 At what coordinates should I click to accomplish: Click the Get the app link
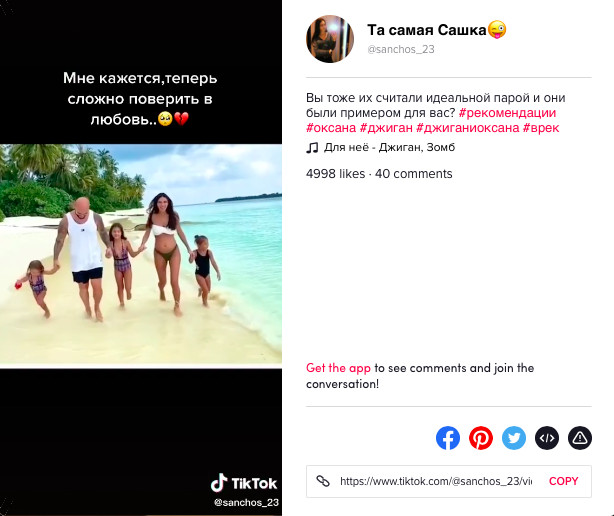pyautogui.click(x=338, y=368)
